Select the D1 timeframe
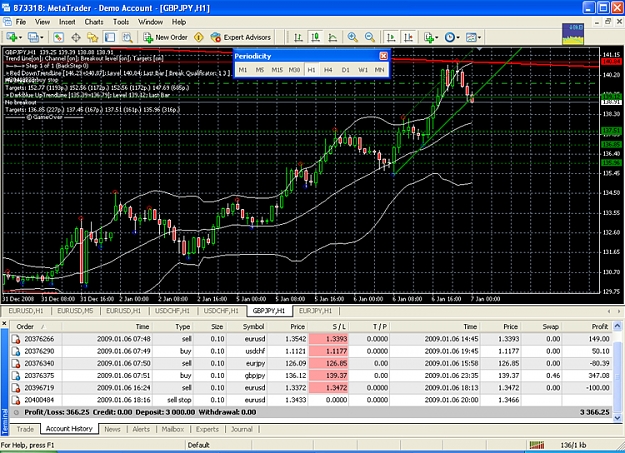The width and height of the screenshot is (625, 453). 345,70
